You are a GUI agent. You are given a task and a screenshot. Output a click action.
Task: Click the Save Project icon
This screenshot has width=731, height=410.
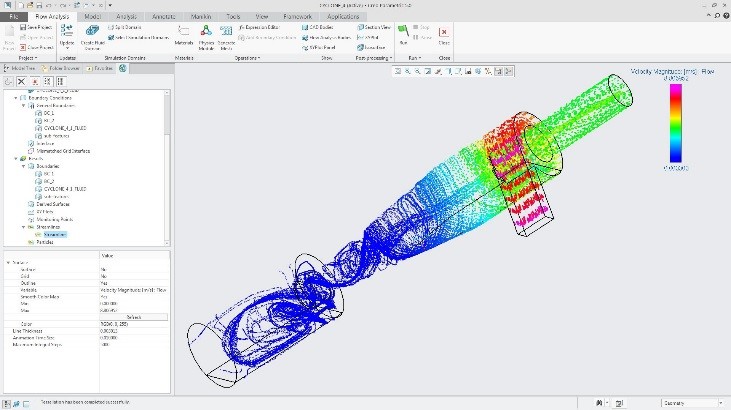[x=27, y=26]
